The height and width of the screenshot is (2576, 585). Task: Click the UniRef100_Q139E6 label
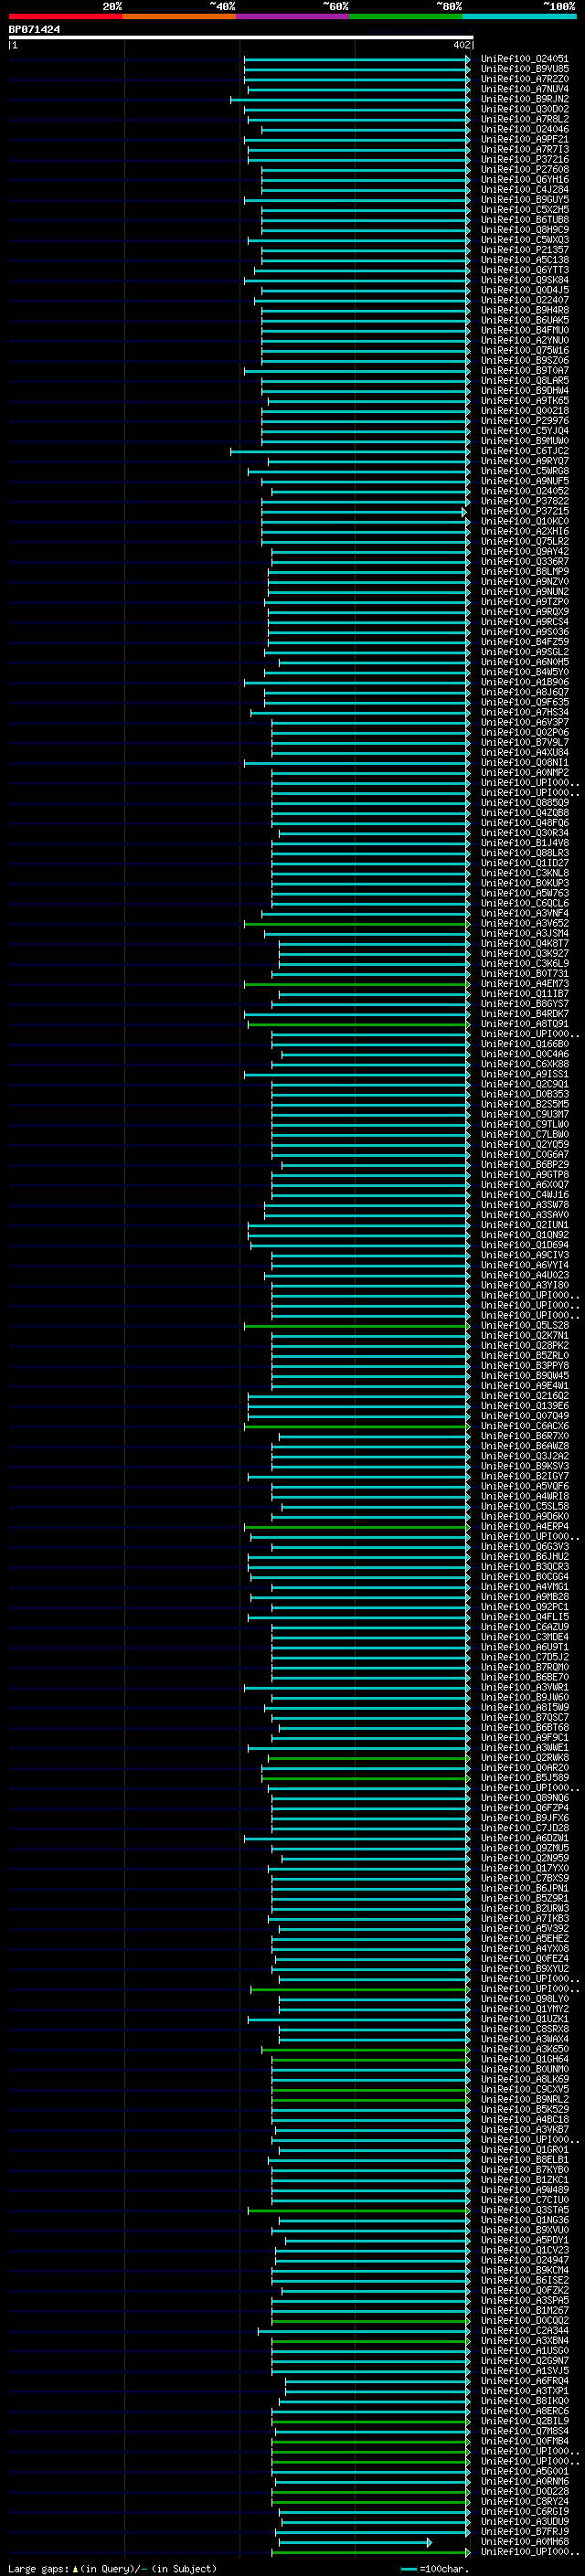click(x=524, y=1405)
